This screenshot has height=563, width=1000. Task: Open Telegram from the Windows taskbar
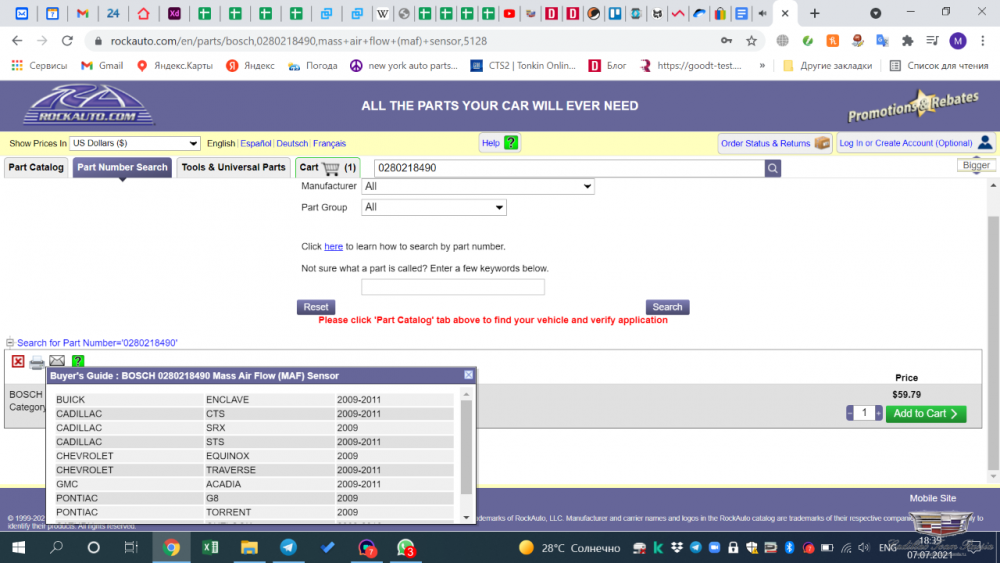point(288,548)
